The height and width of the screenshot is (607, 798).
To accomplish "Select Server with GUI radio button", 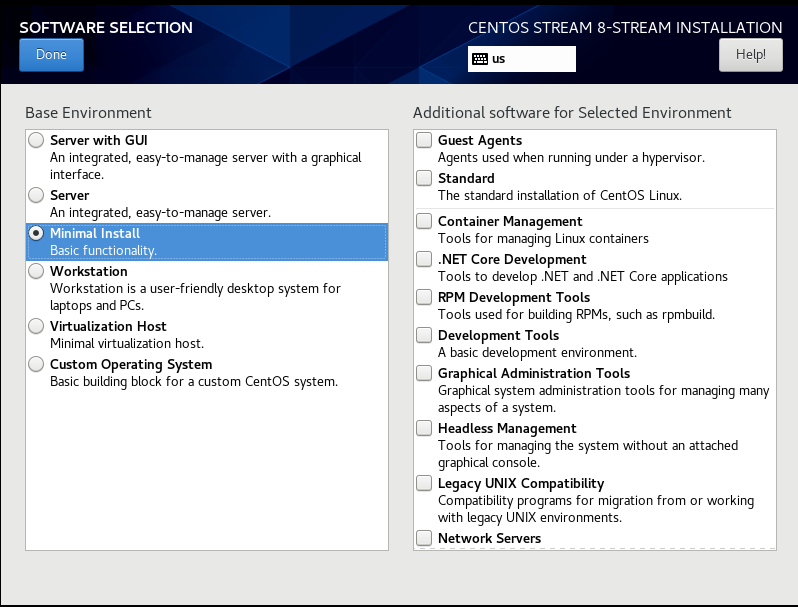I will [x=36, y=140].
